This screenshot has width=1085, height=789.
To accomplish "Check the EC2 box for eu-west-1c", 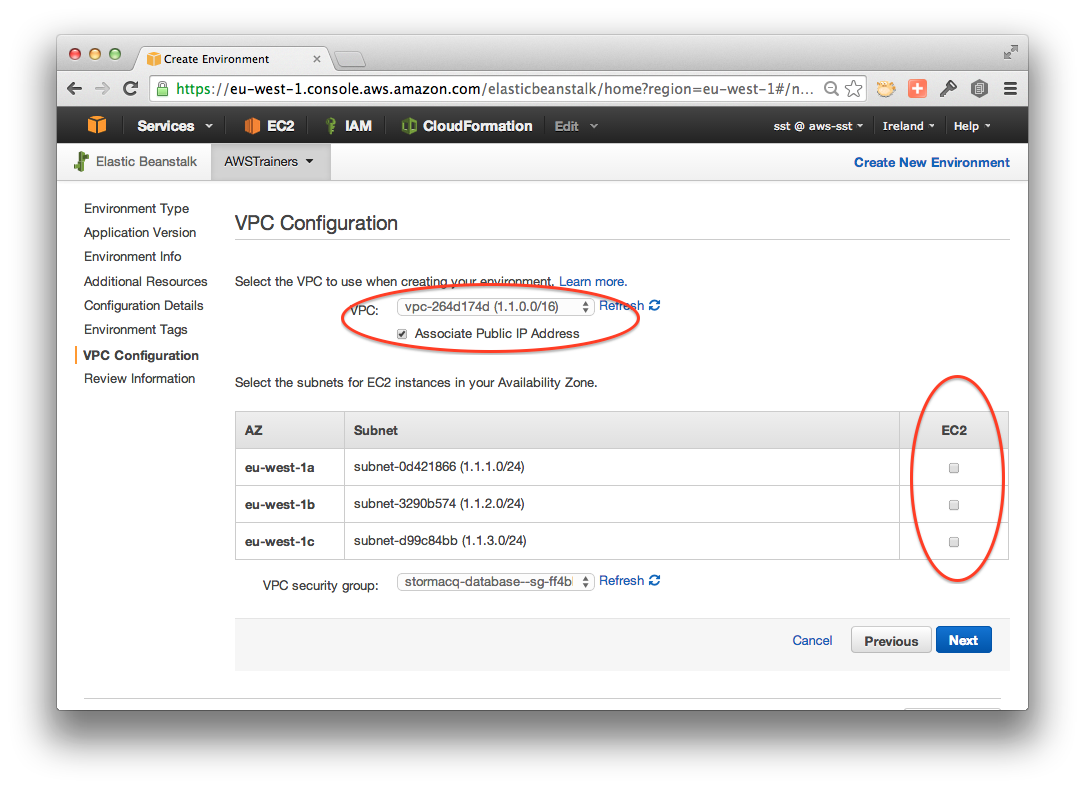I will tap(954, 542).
